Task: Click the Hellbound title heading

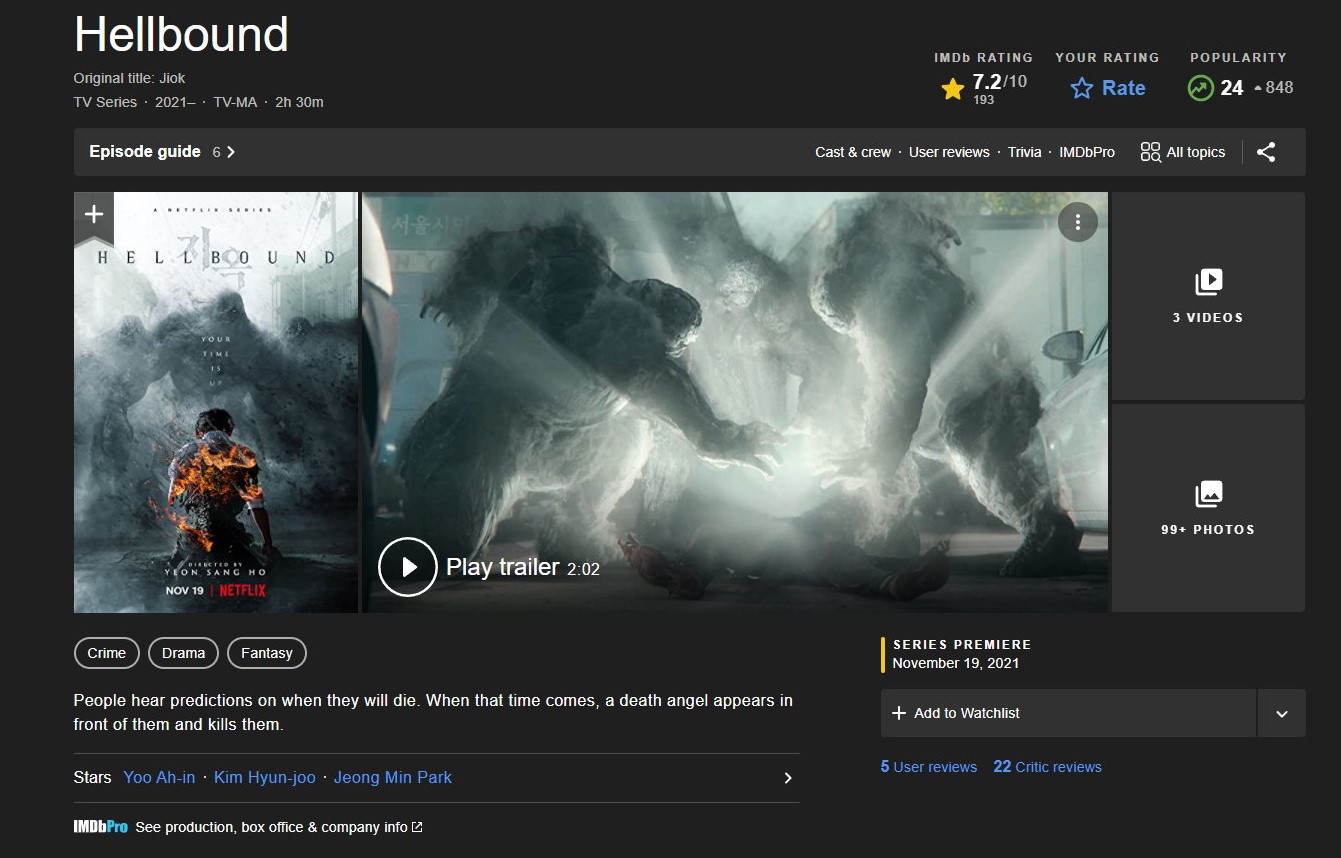Action: tap(181, 35)
